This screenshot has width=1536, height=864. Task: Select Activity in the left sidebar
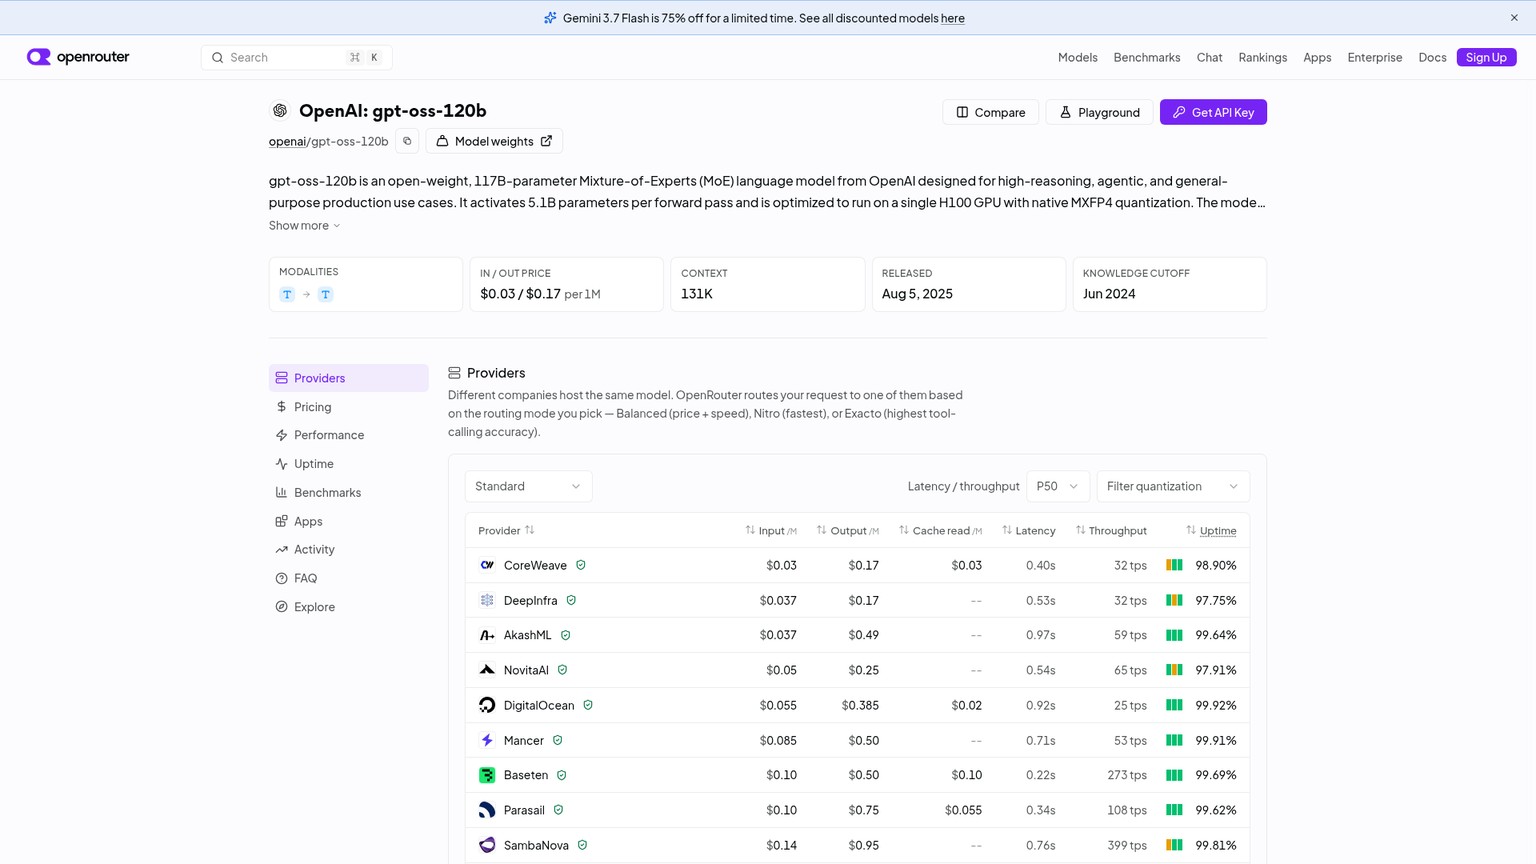349,550
